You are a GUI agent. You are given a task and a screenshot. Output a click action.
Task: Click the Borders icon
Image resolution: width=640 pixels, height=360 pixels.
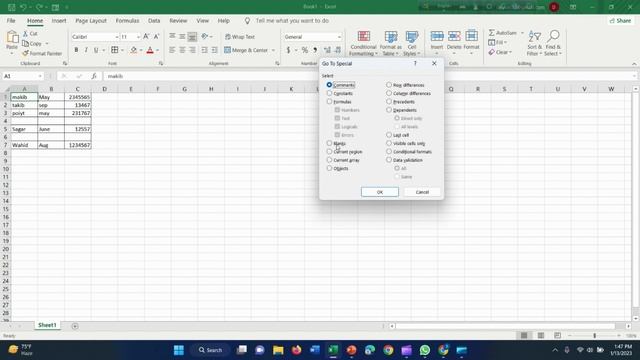pyautogui.click(x=115, y=50)
